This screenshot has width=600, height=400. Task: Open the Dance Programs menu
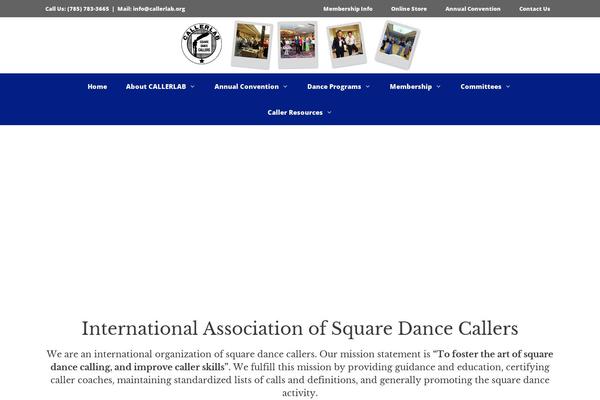(334, 87)
